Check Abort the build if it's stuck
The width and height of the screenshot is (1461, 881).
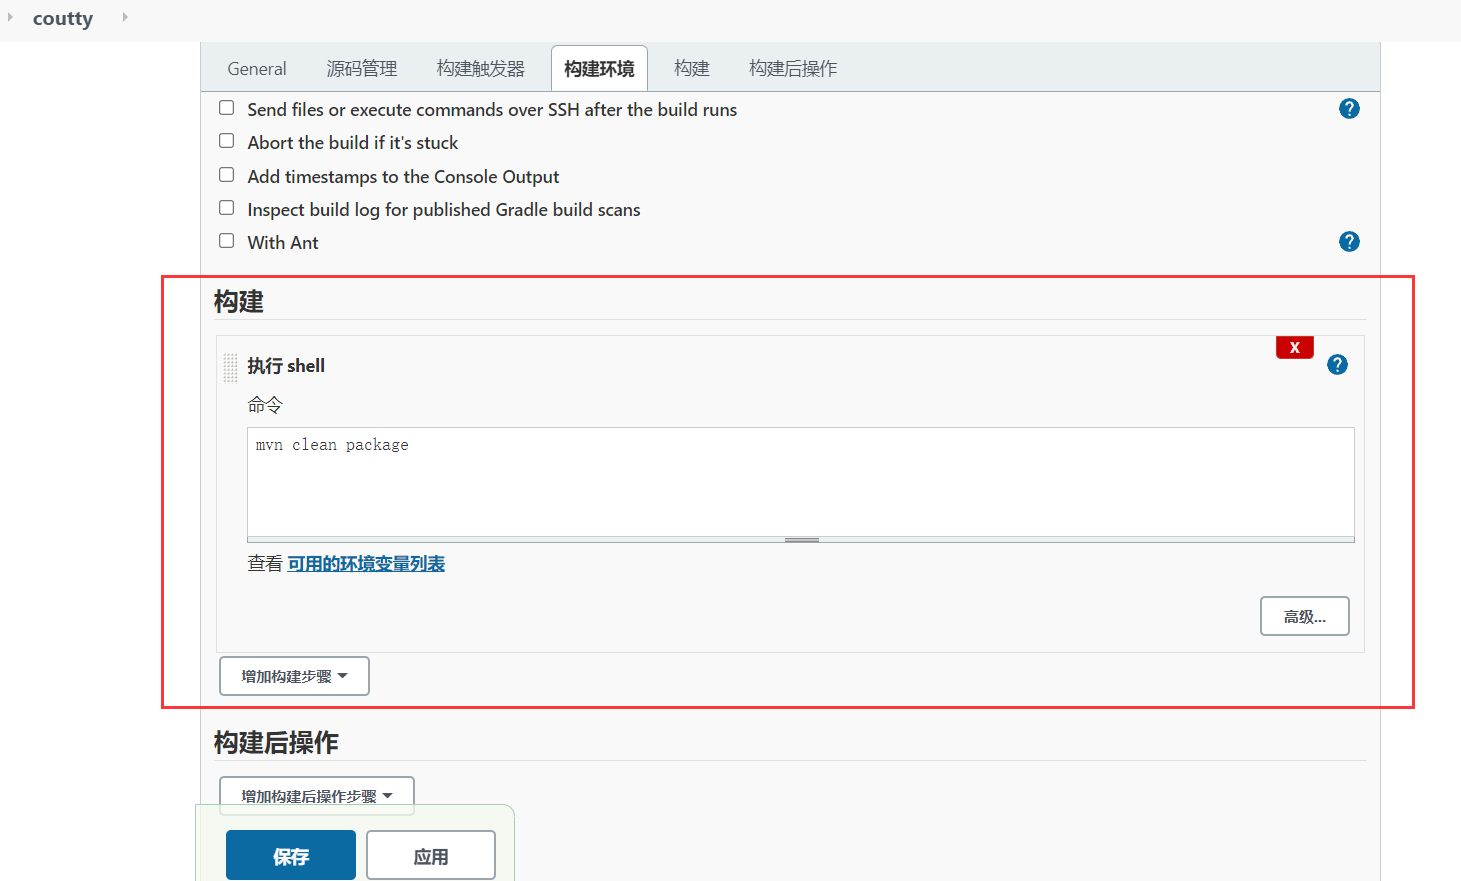[x=226, y=140]
